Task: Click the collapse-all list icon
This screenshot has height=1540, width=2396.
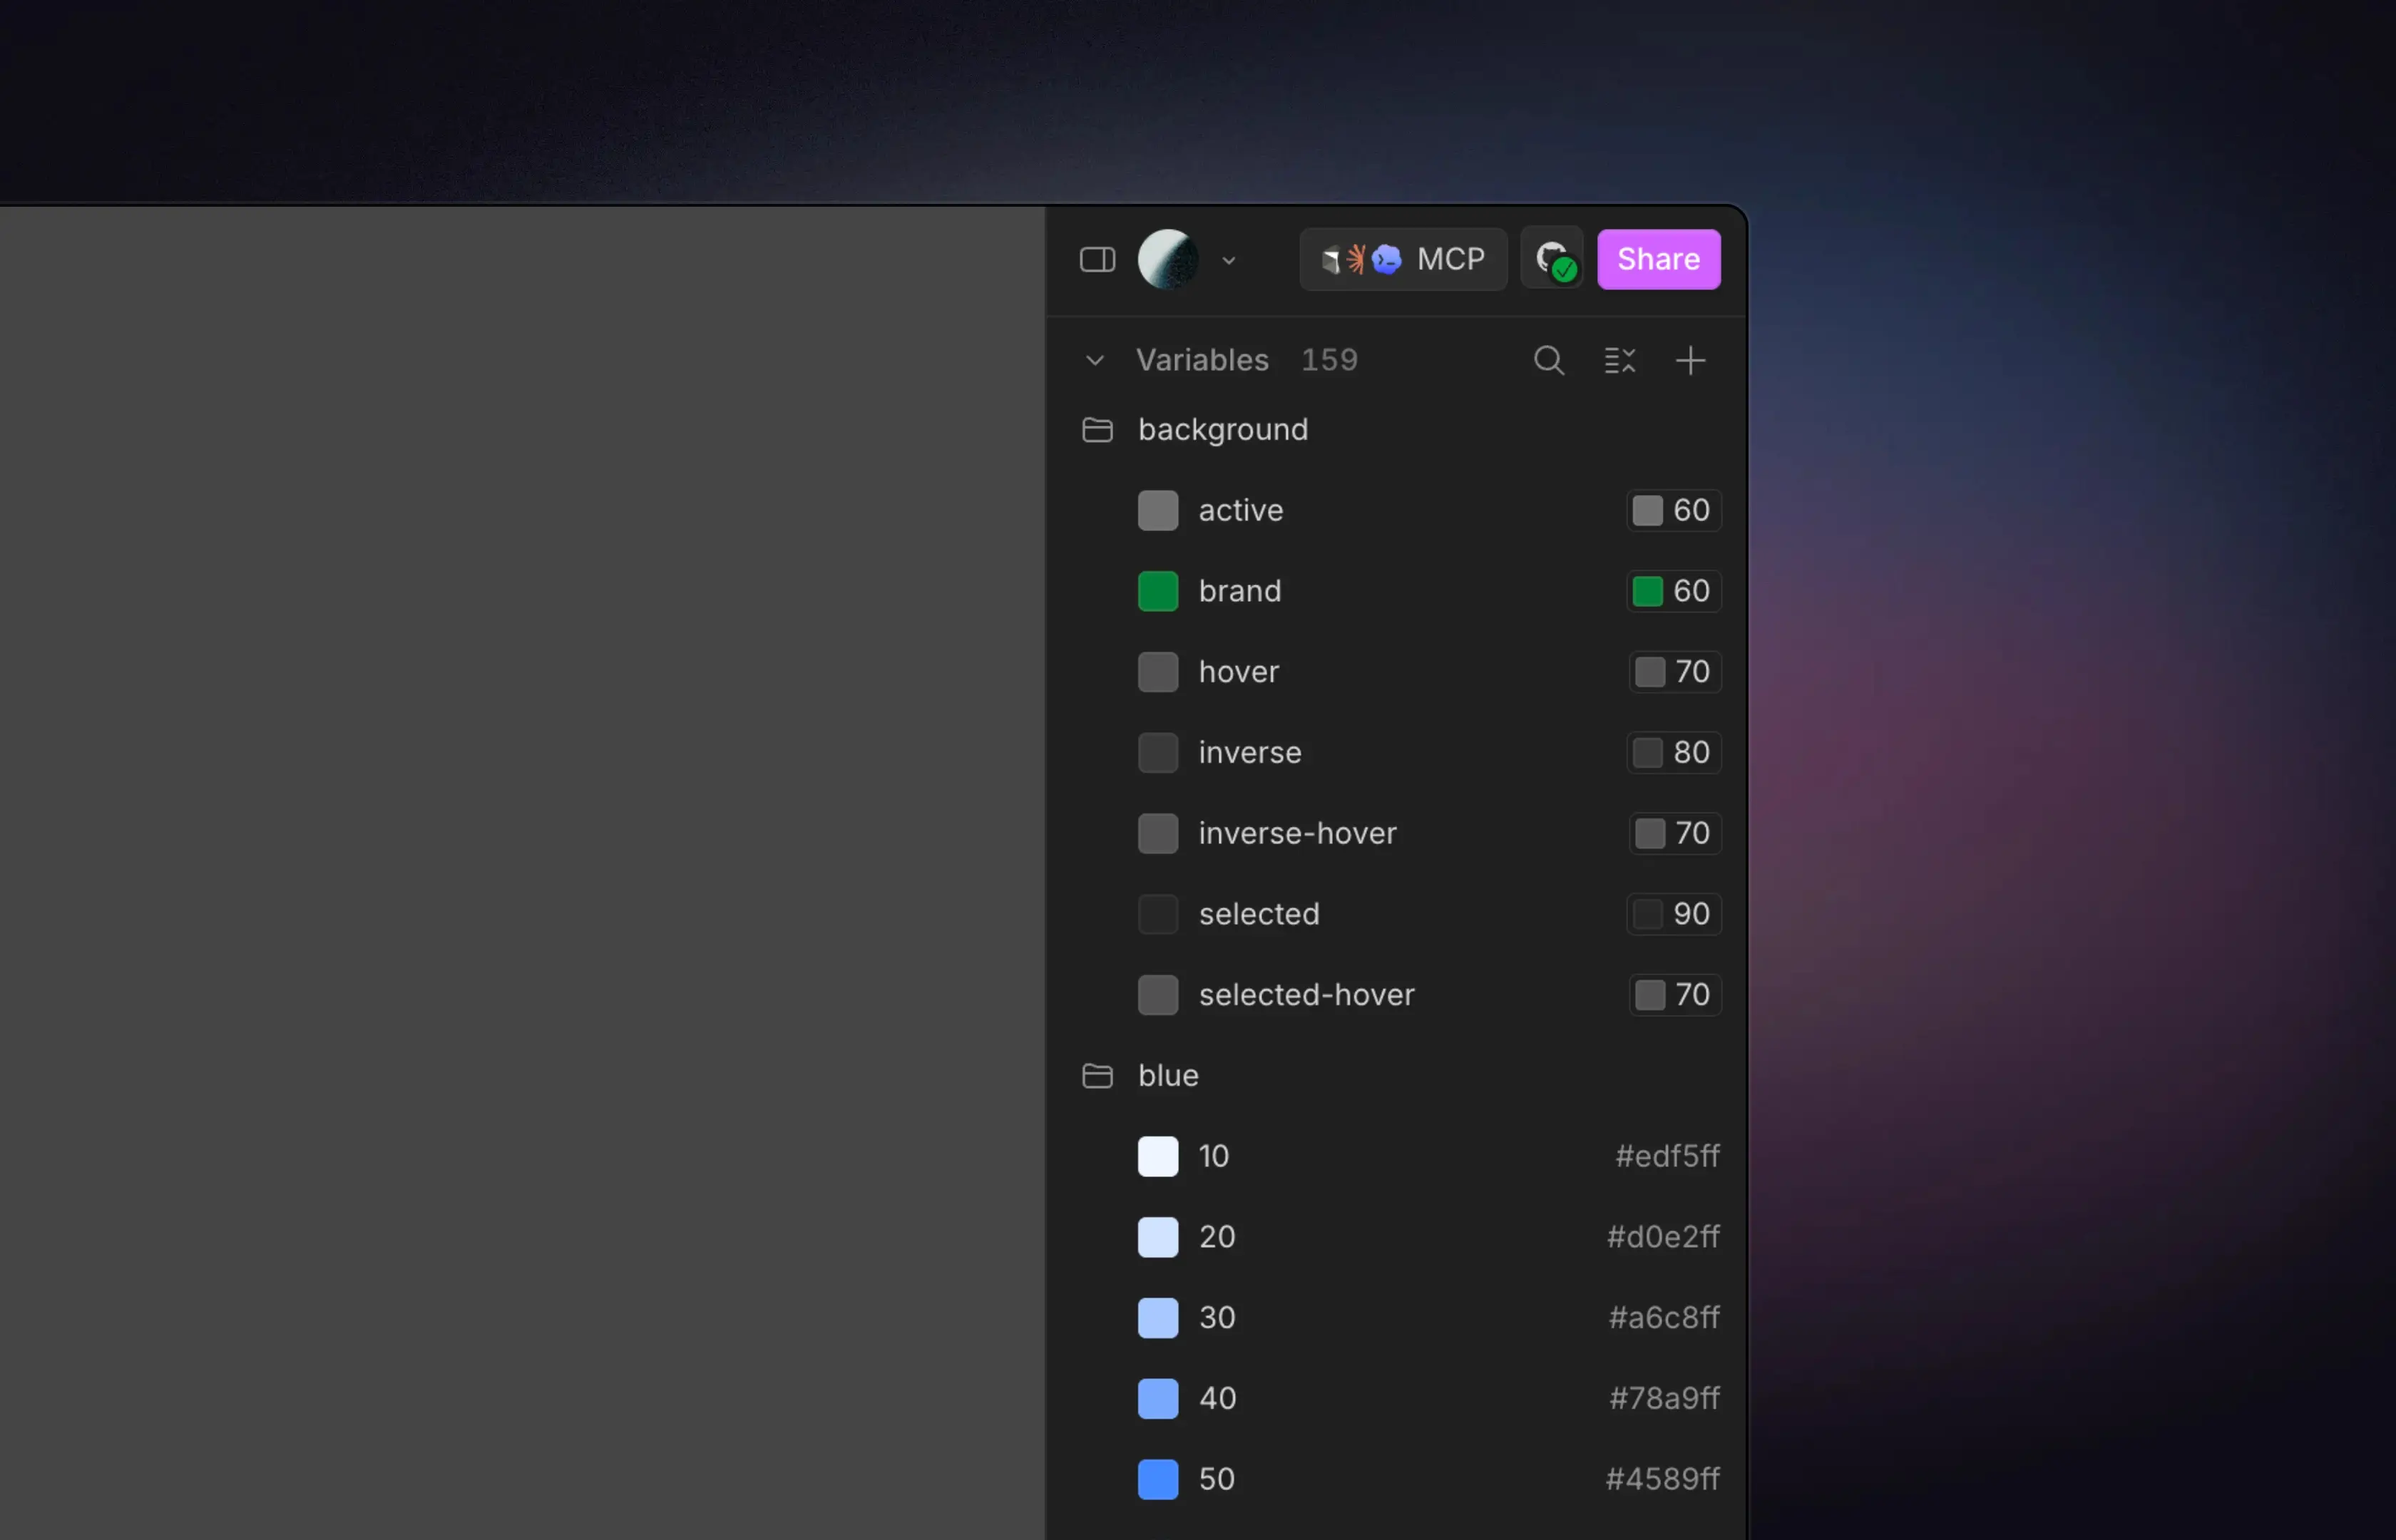Action: (1619, 360)
